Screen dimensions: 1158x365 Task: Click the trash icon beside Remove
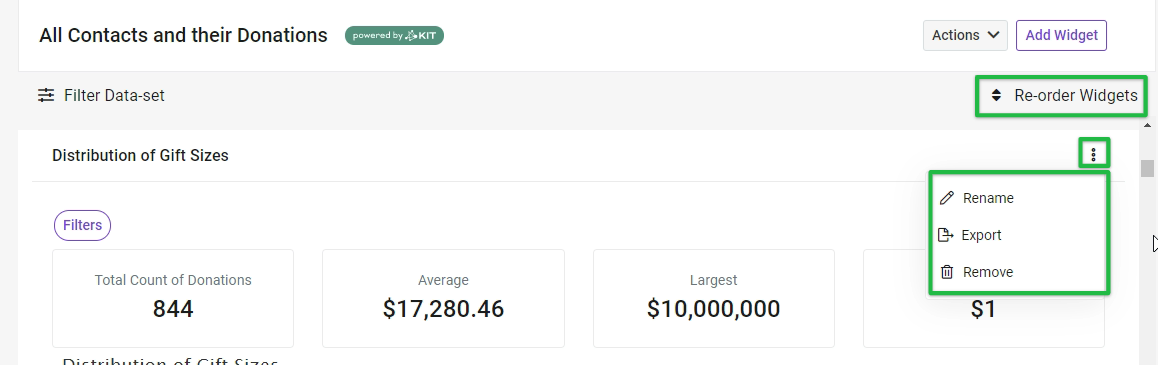tap(946, 272)
